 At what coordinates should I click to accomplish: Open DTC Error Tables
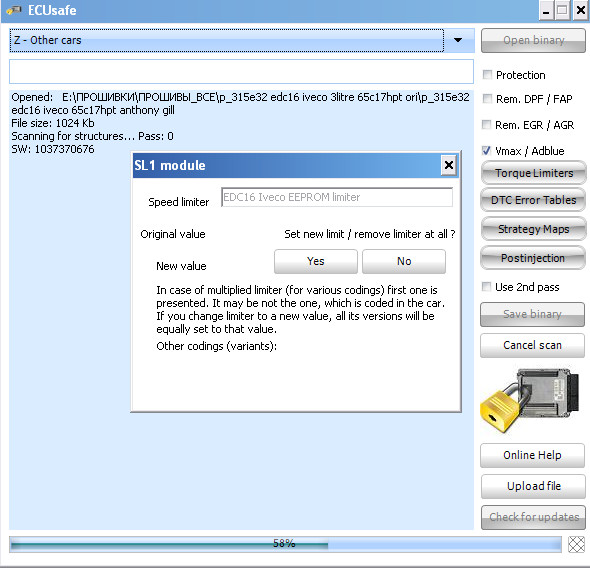tap(533, 200)
